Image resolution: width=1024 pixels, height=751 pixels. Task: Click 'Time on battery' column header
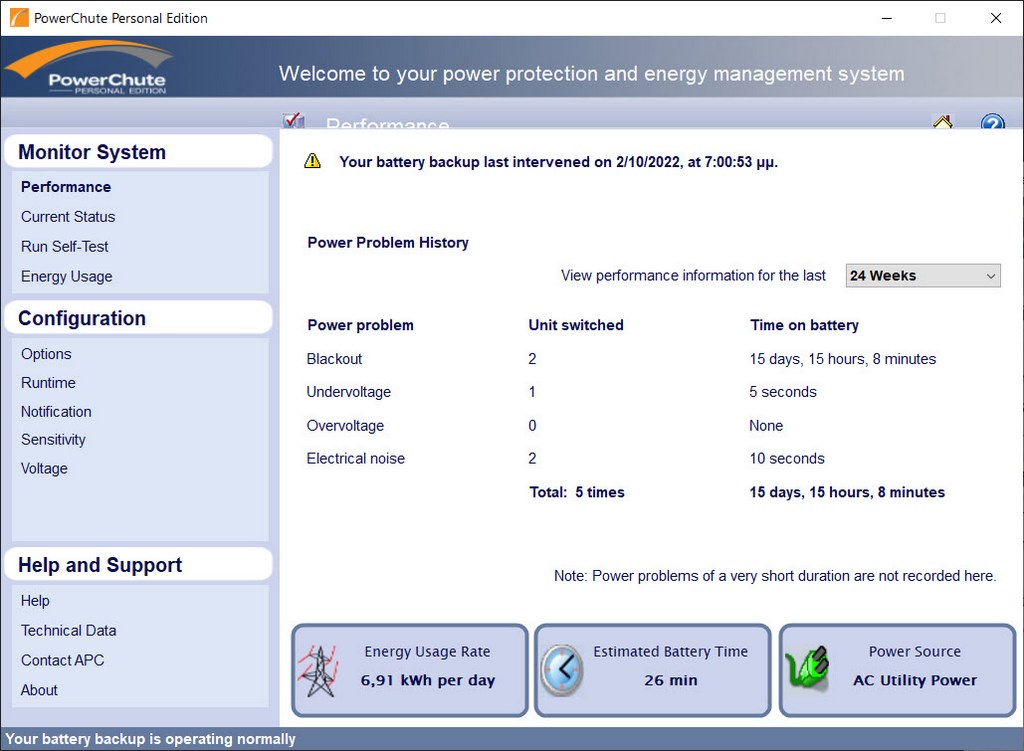(805, 325)
